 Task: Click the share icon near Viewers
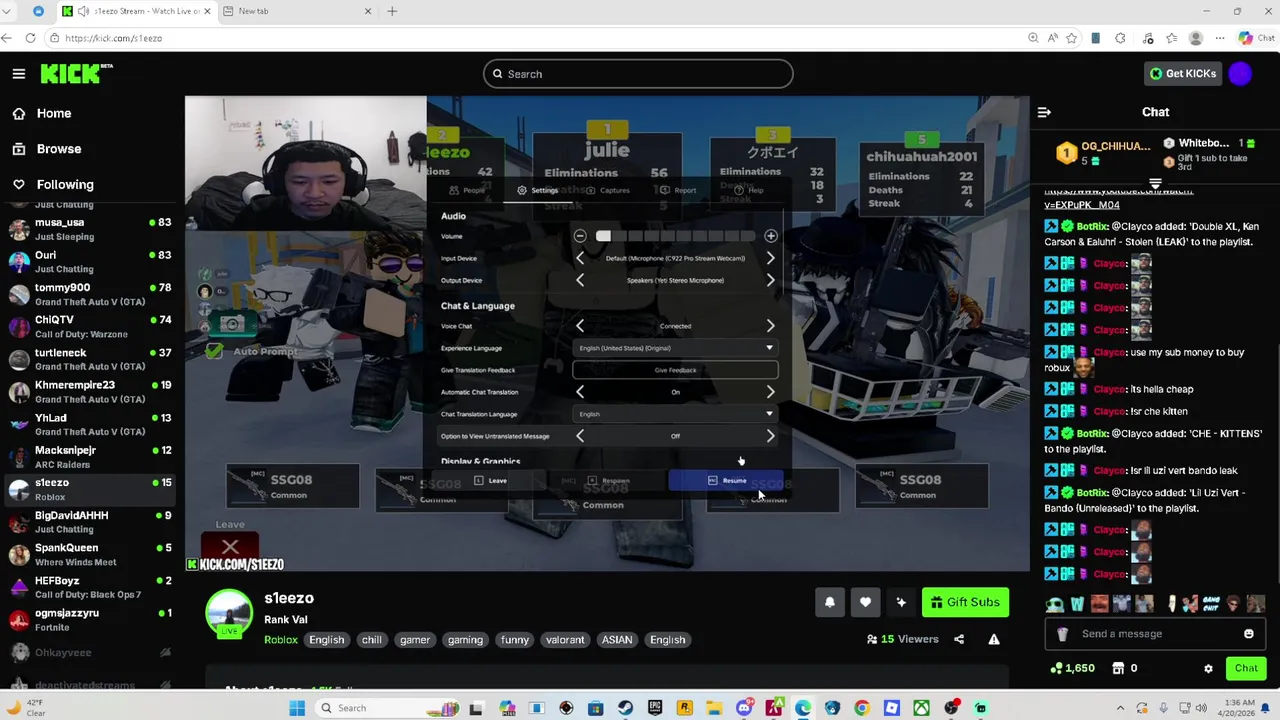click(x=959, y=639)
